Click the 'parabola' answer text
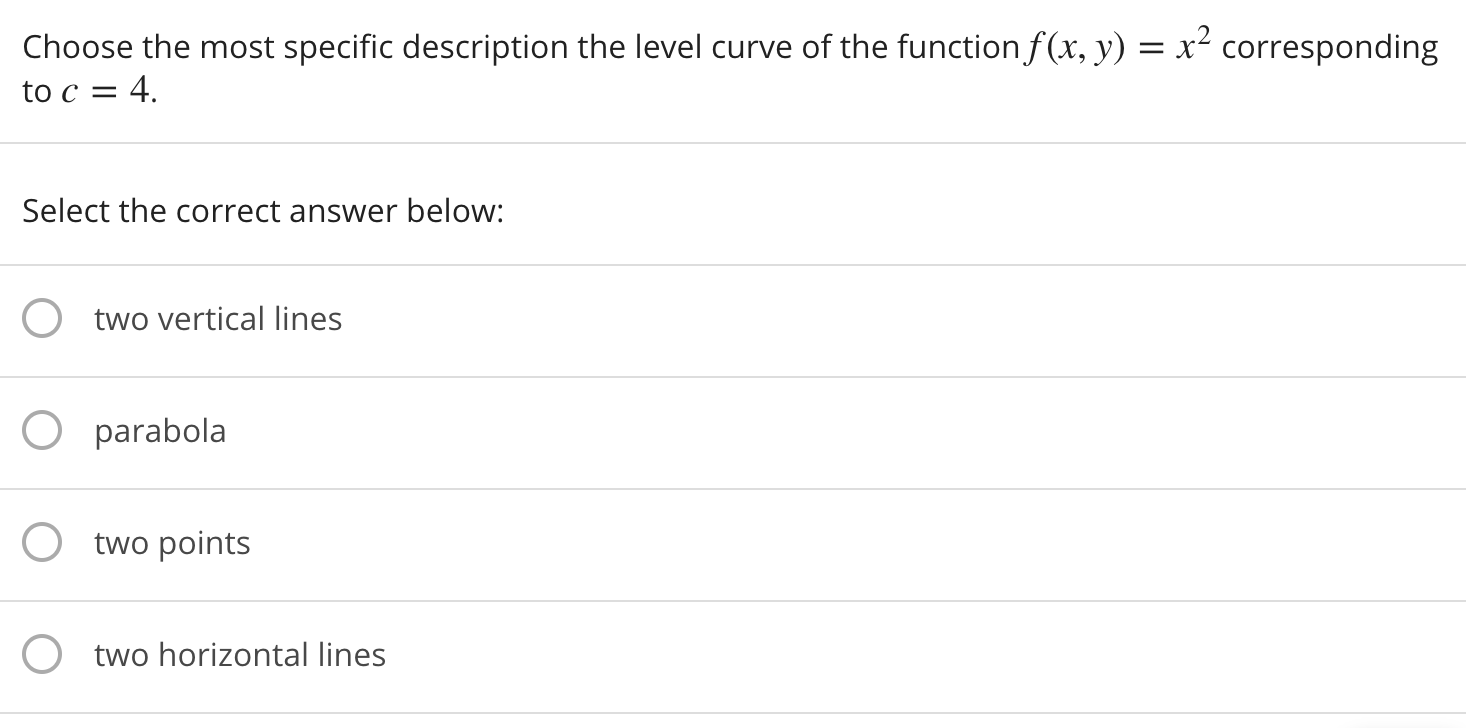The height and width of the screenshot is (728, 1466). [160, 430]
